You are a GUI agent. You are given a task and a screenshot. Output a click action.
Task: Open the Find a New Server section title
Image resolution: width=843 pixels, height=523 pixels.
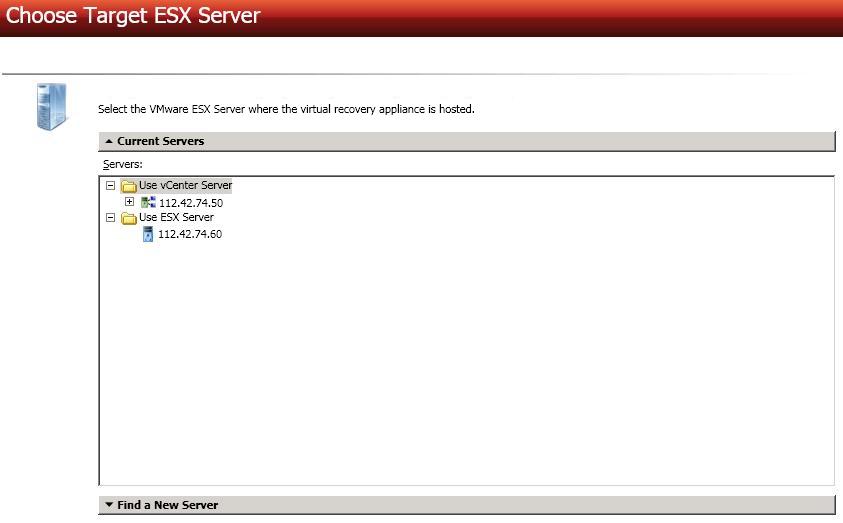click(167, 506)
